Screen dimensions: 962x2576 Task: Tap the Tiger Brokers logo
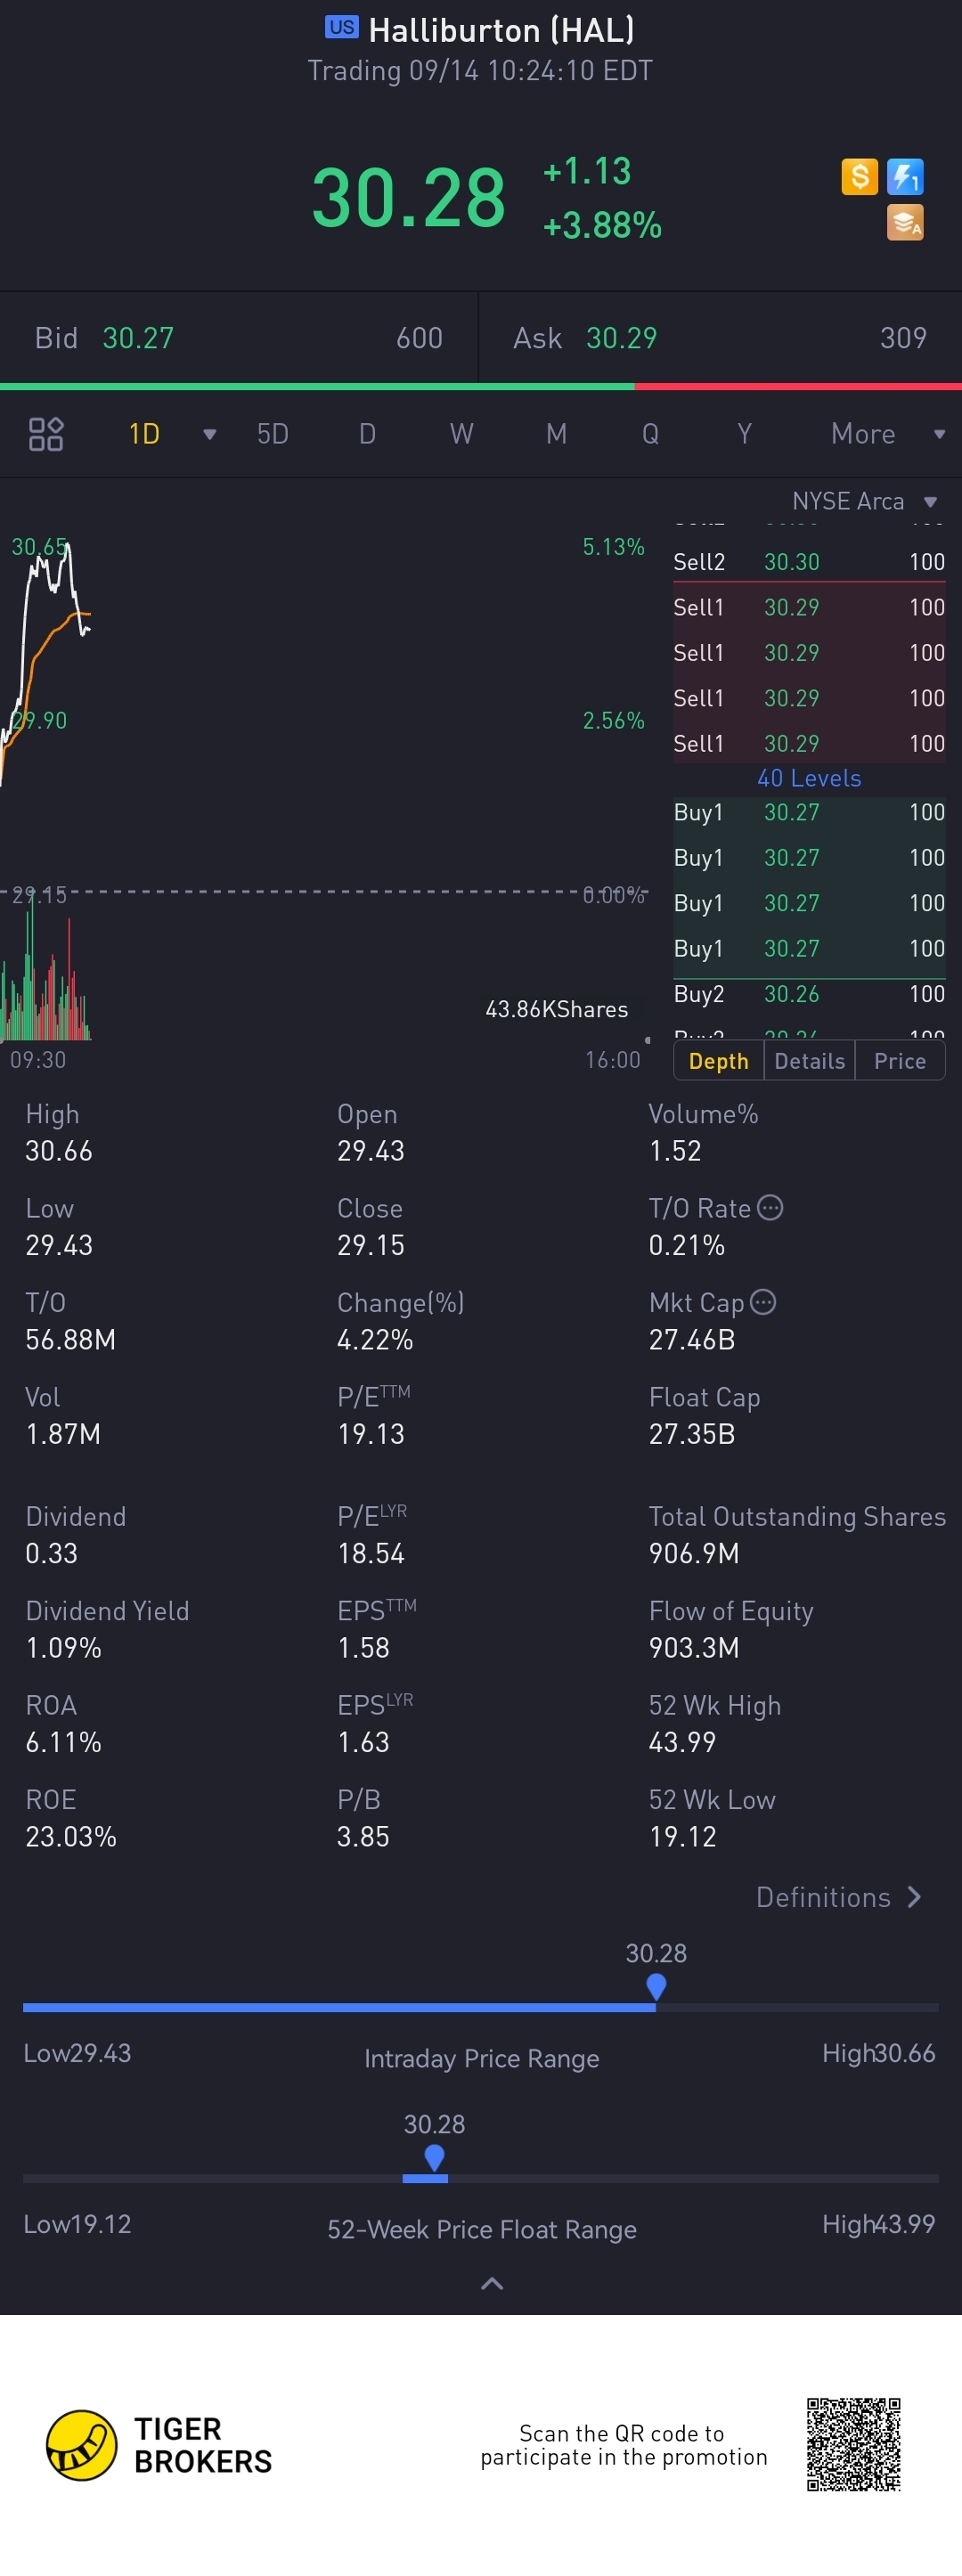pos(159,2445)
